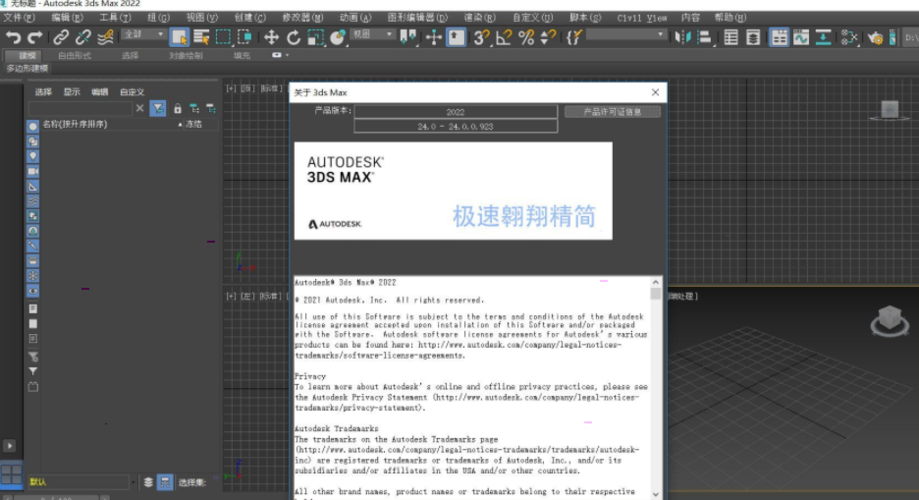Open reference coordinate system dropdown 视图
Screen dimensions: 919x500
[372, 35]
